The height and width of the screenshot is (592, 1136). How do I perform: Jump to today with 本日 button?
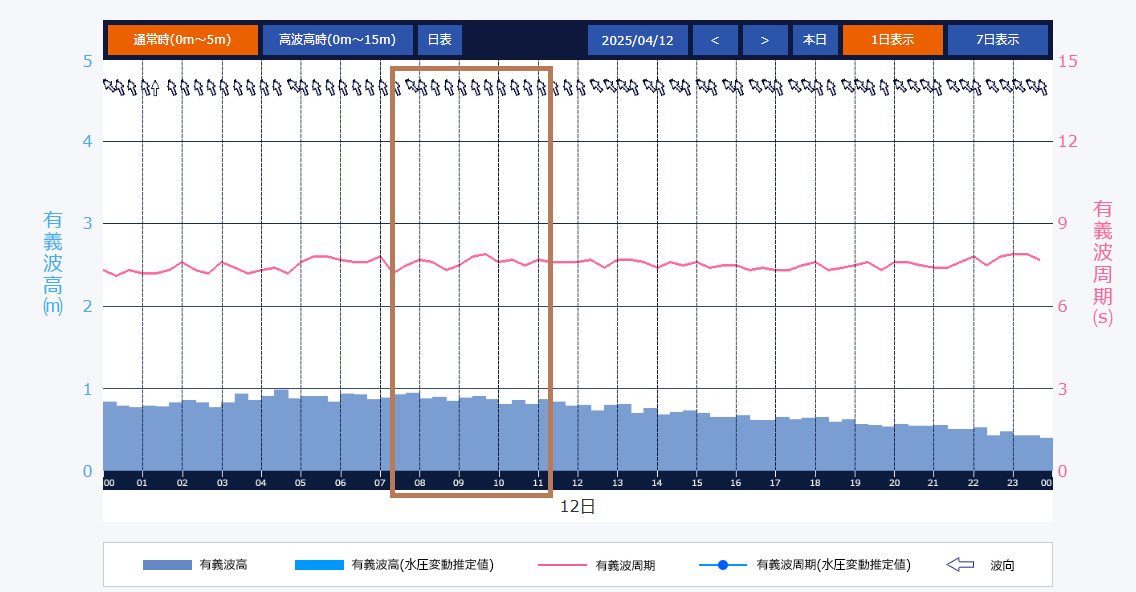point(814,40)
